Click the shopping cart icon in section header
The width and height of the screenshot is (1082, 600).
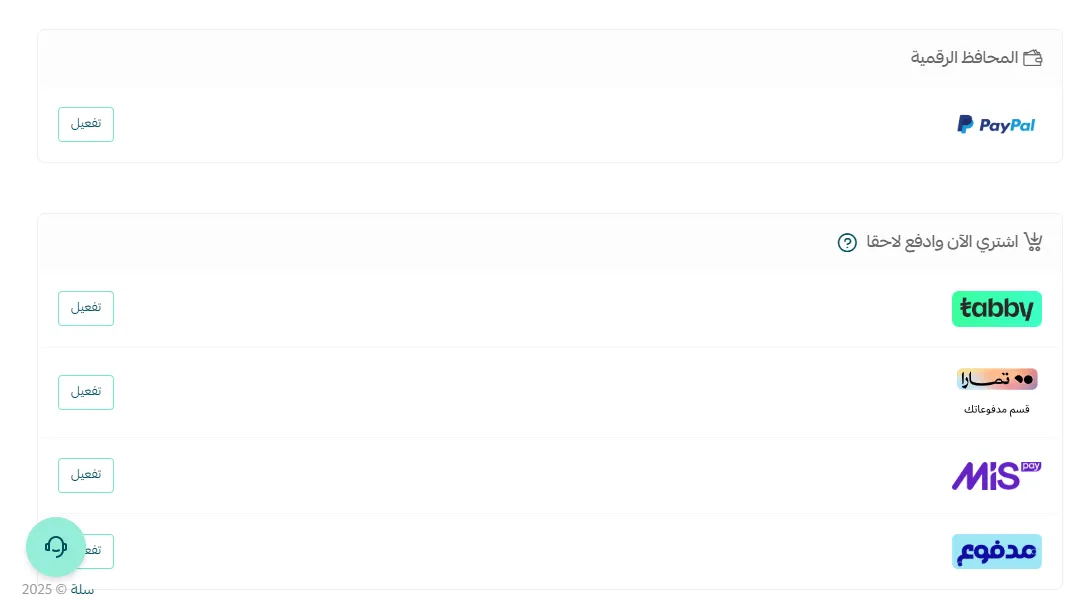tap(1033, 242)
